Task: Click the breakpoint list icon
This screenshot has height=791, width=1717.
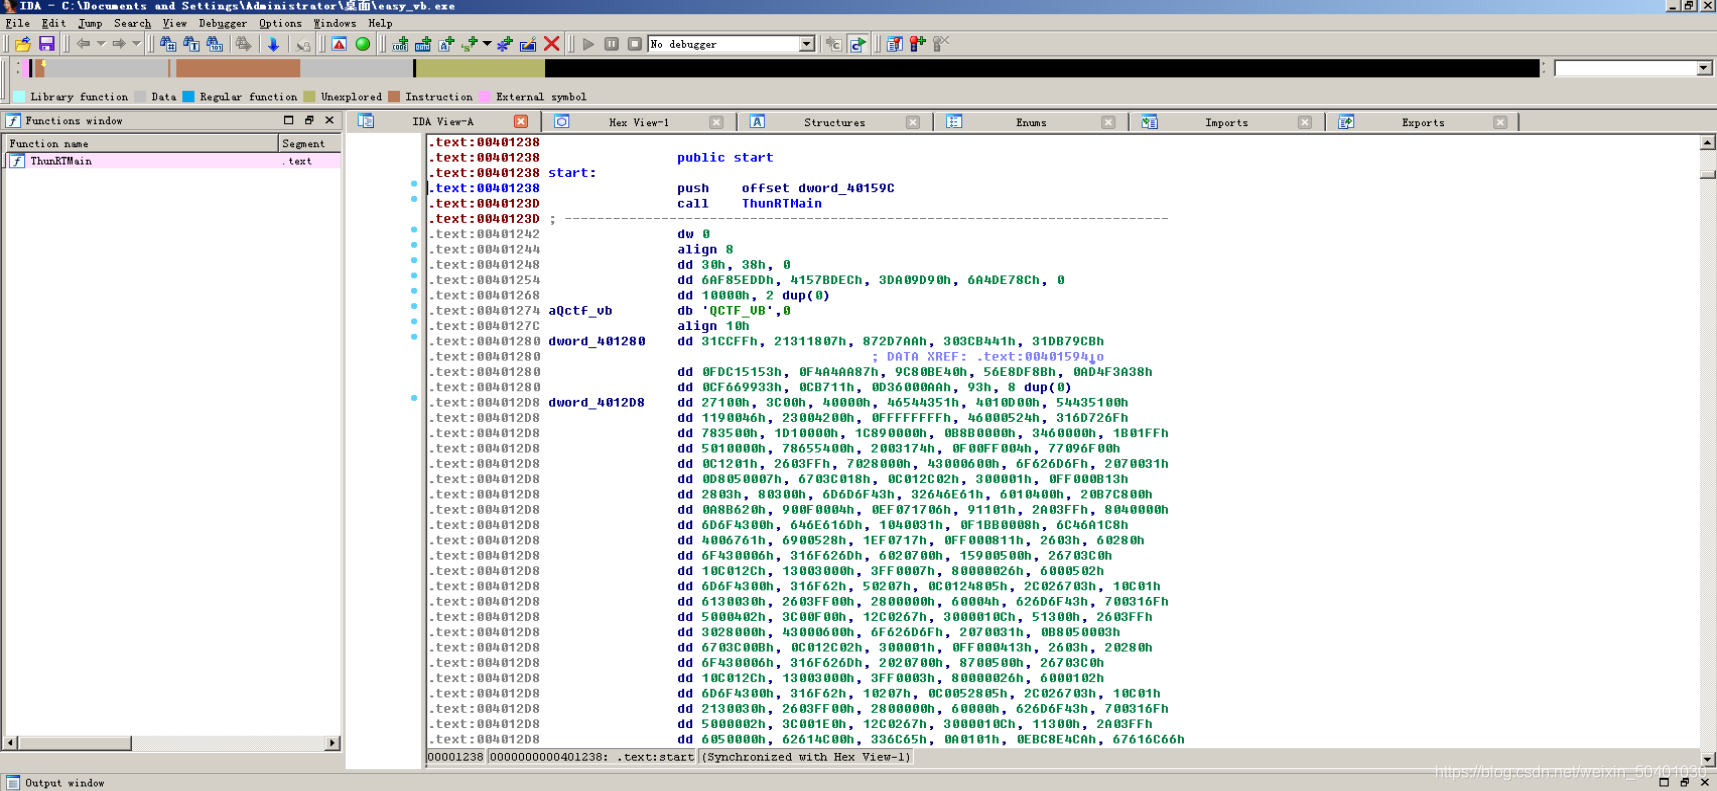Action: 894,44
